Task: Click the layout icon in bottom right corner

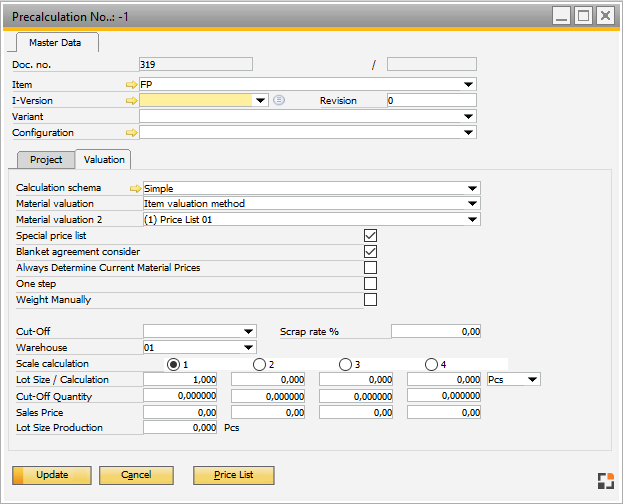Action: tap(605, 481)
